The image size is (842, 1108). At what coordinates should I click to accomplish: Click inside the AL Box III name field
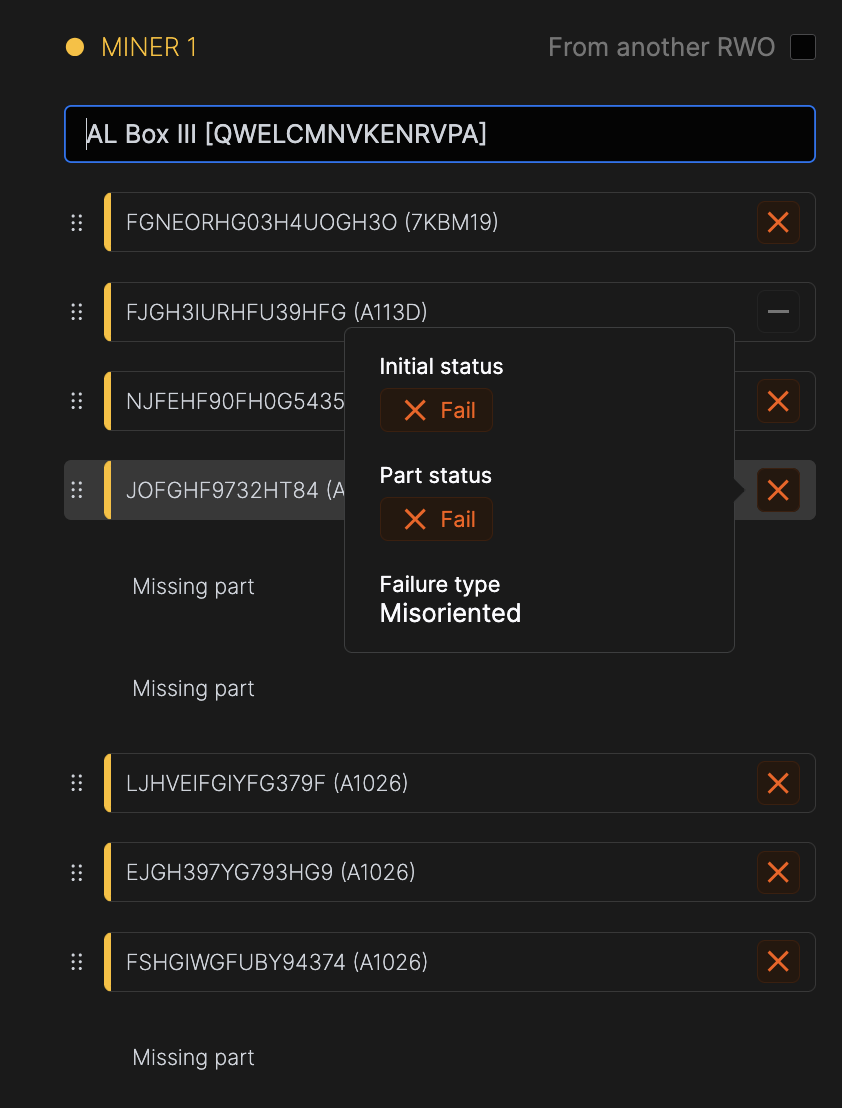click(440, 133)
